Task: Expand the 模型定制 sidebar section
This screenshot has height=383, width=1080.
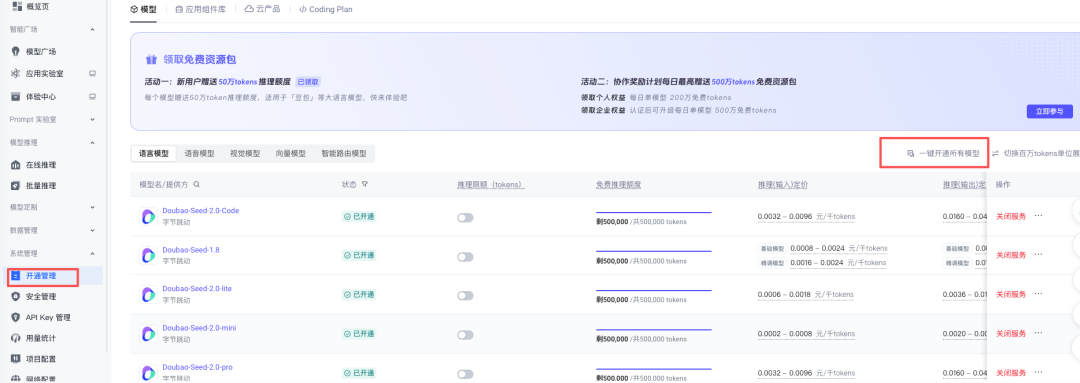Action: click(92, 207)
